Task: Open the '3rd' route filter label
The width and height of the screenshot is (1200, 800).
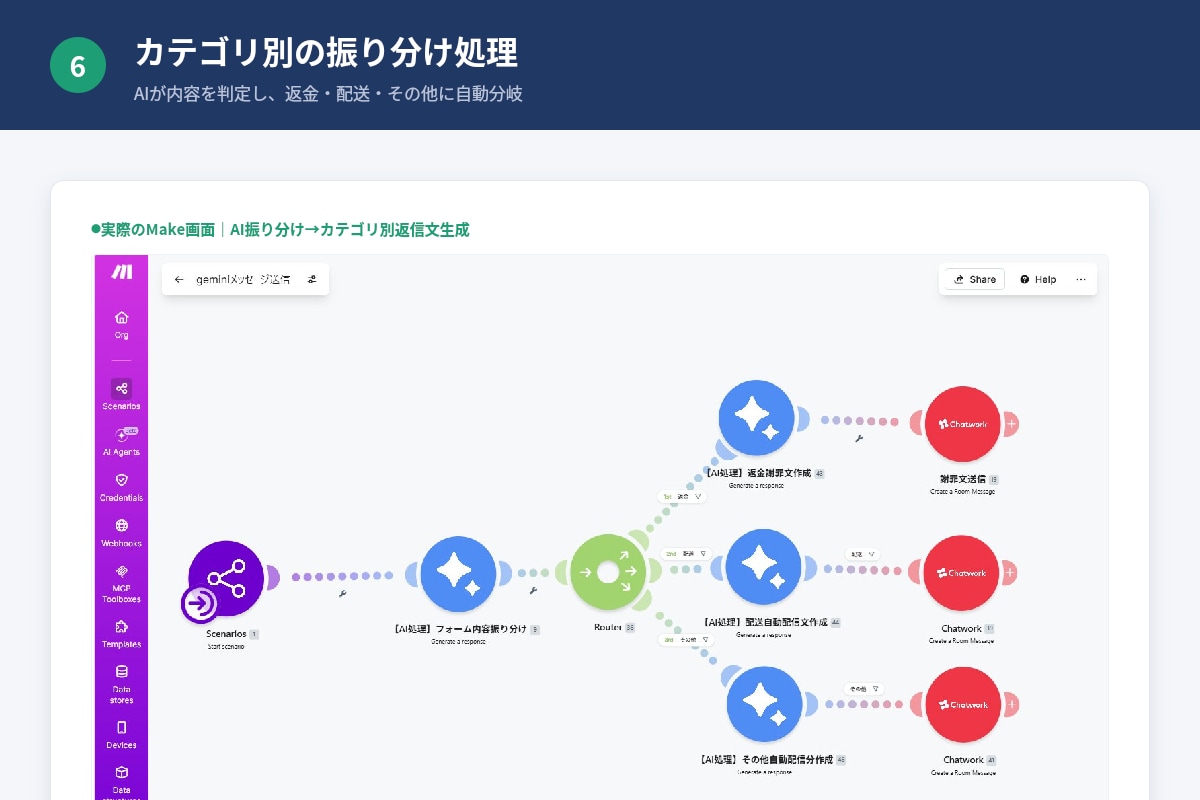Action: [x=686, y=639]
